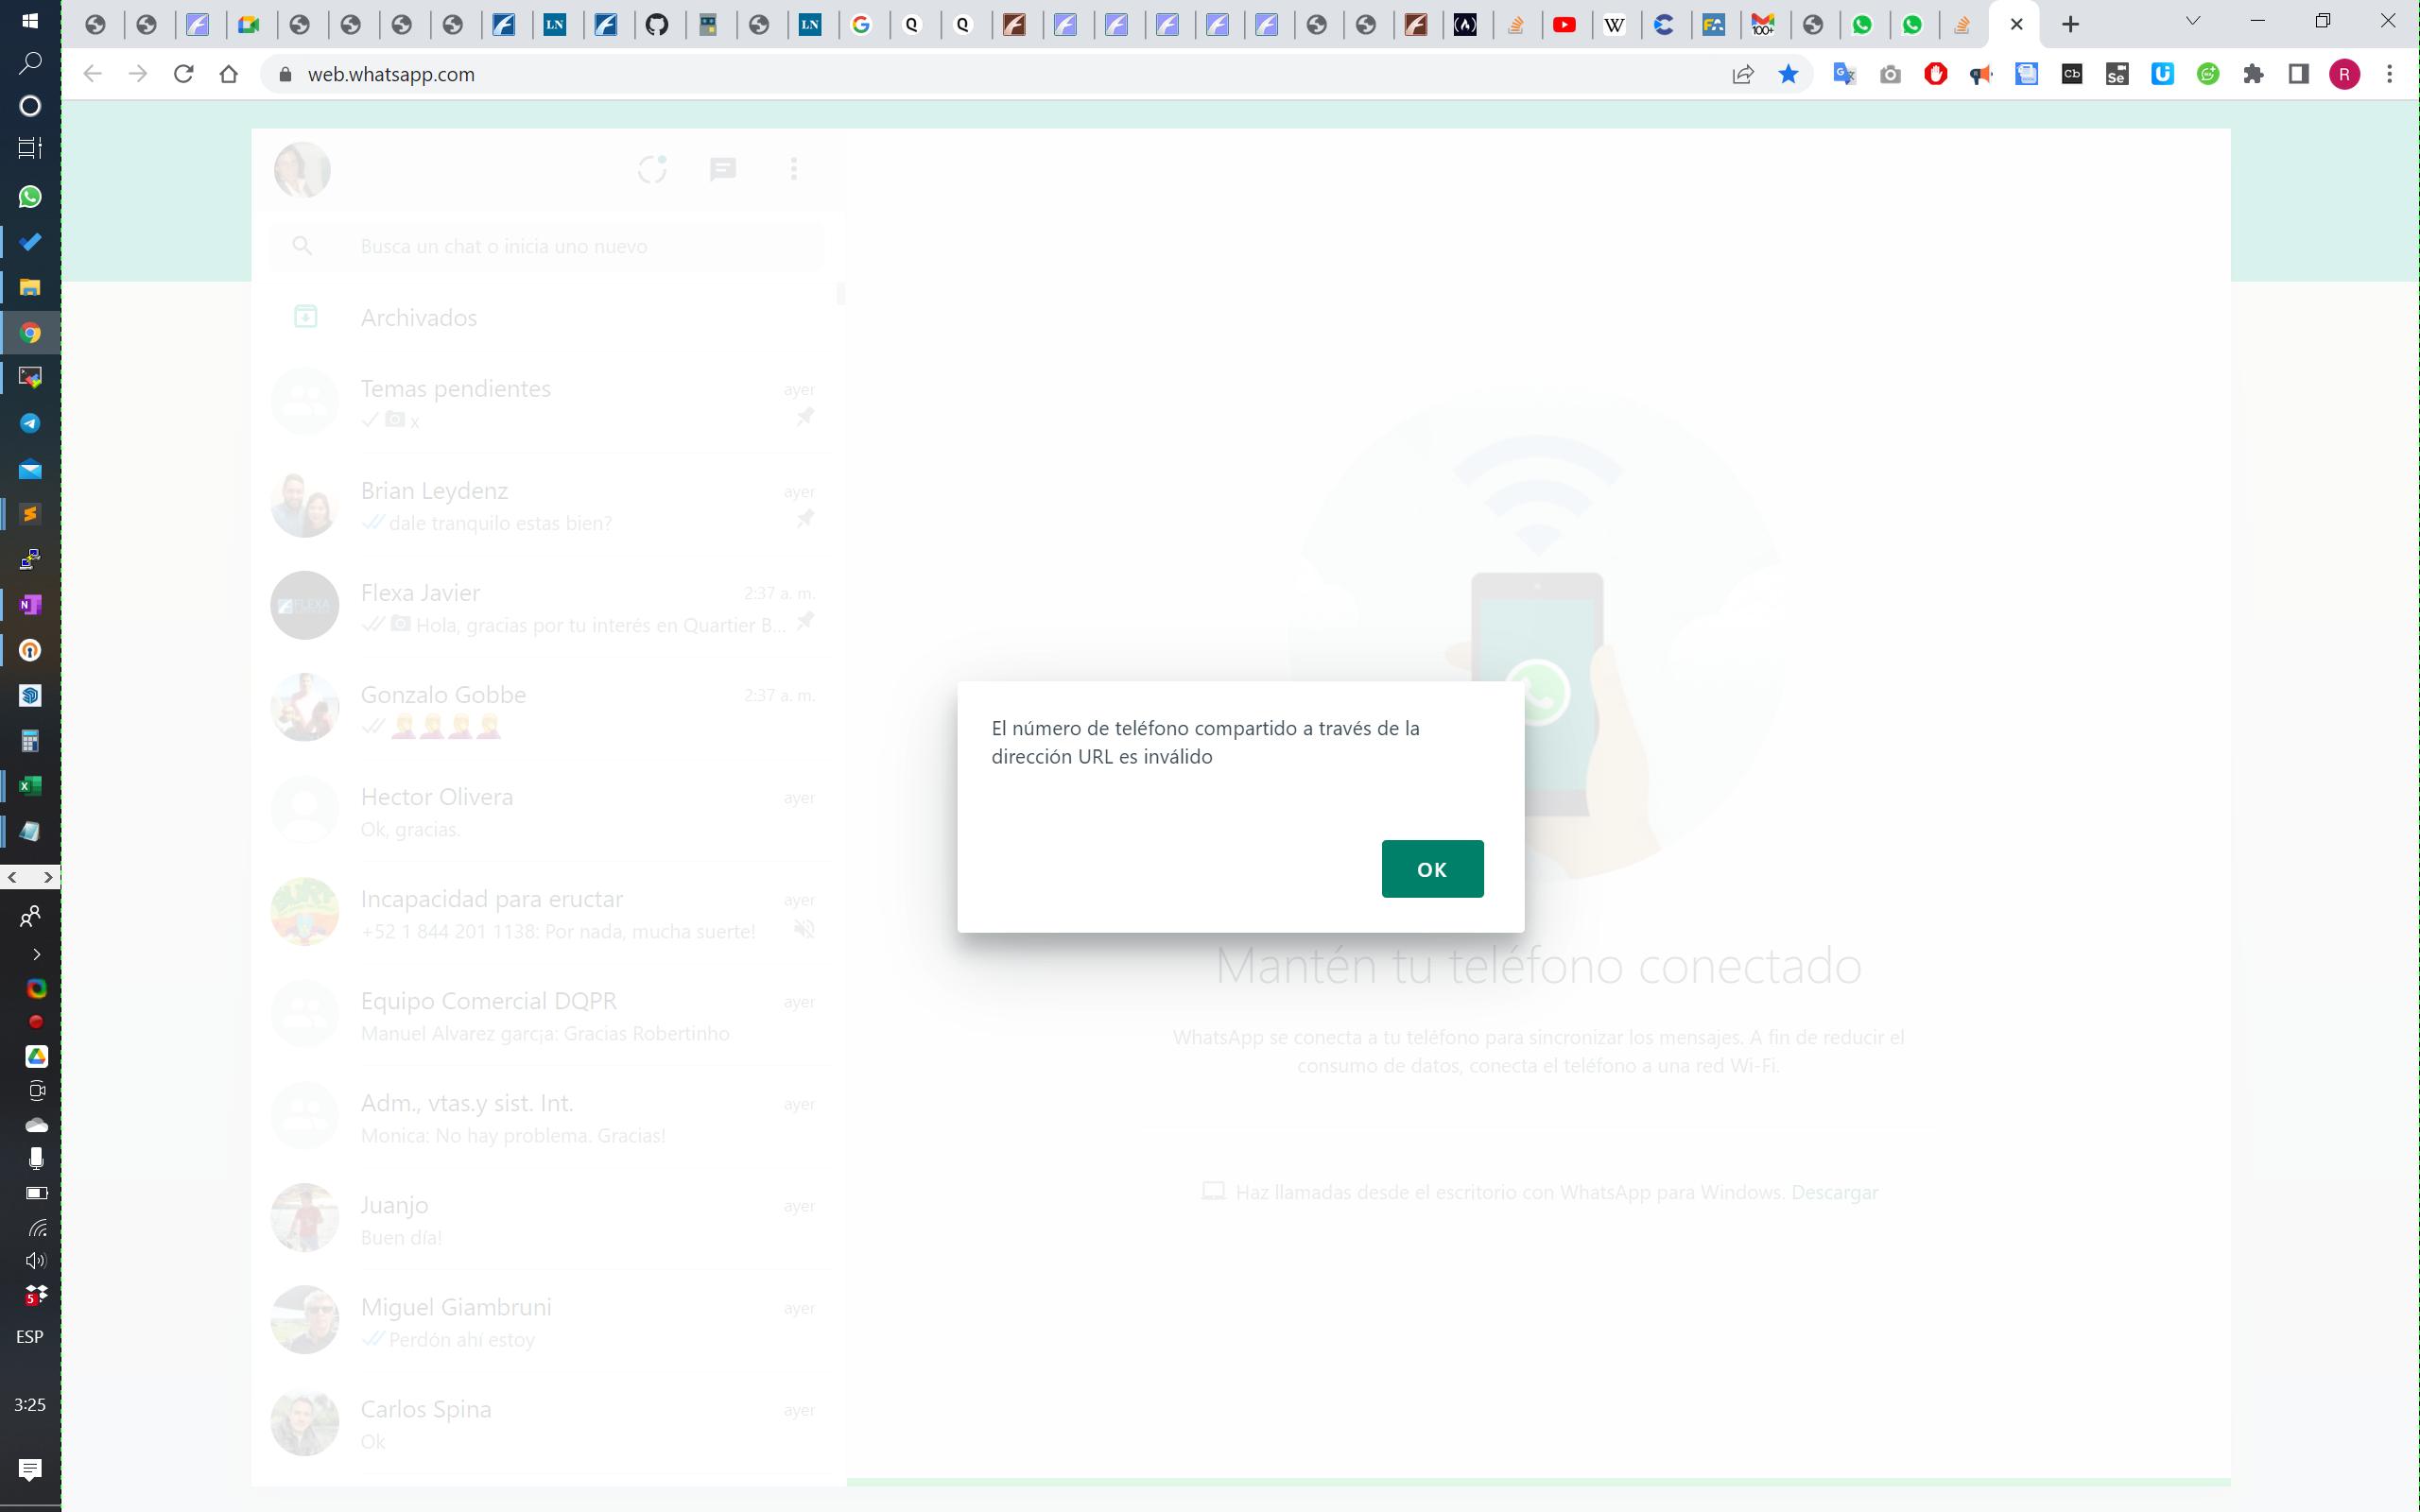2420x1512 pixels.
Task: Open the Incapacidad para eructar group
Action: [x=547, y=913]
